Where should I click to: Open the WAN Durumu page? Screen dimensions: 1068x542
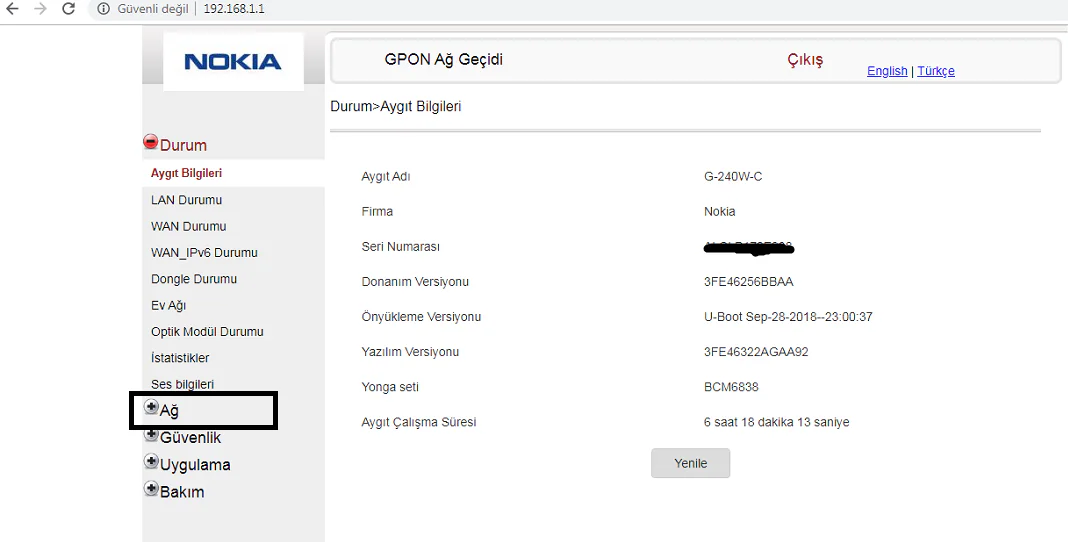(x=188, y=226)
